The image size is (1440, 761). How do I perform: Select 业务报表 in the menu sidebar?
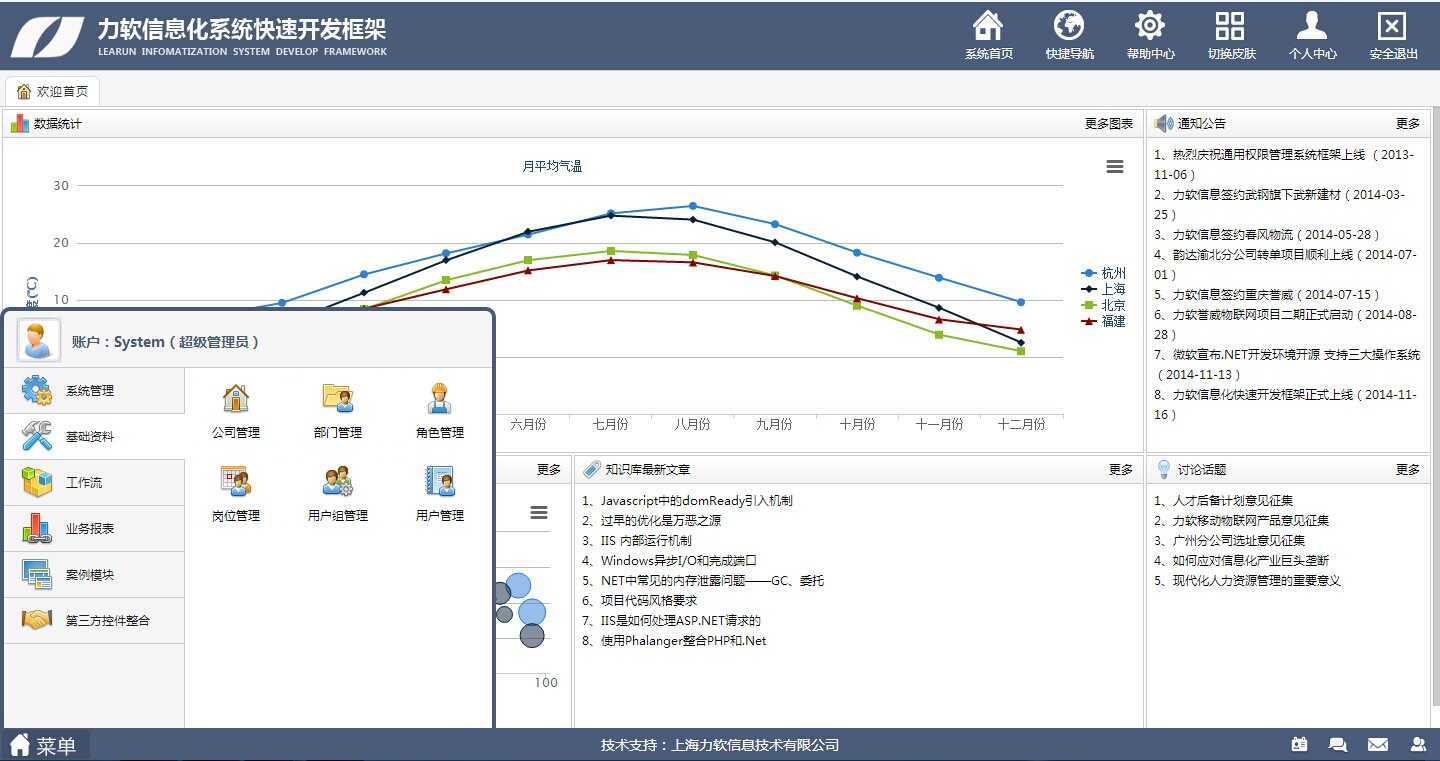(94, 529)
